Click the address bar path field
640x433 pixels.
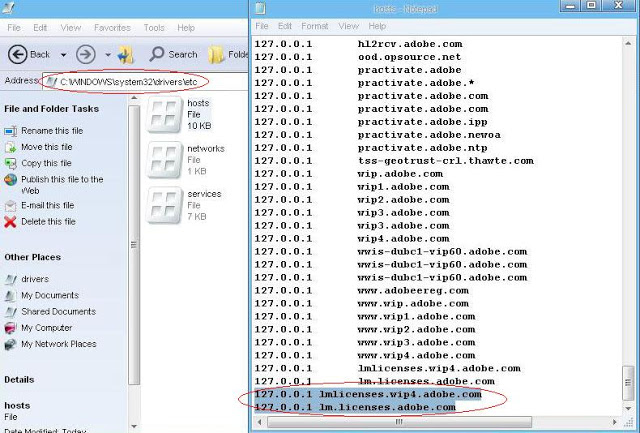[x=146, y=82]
